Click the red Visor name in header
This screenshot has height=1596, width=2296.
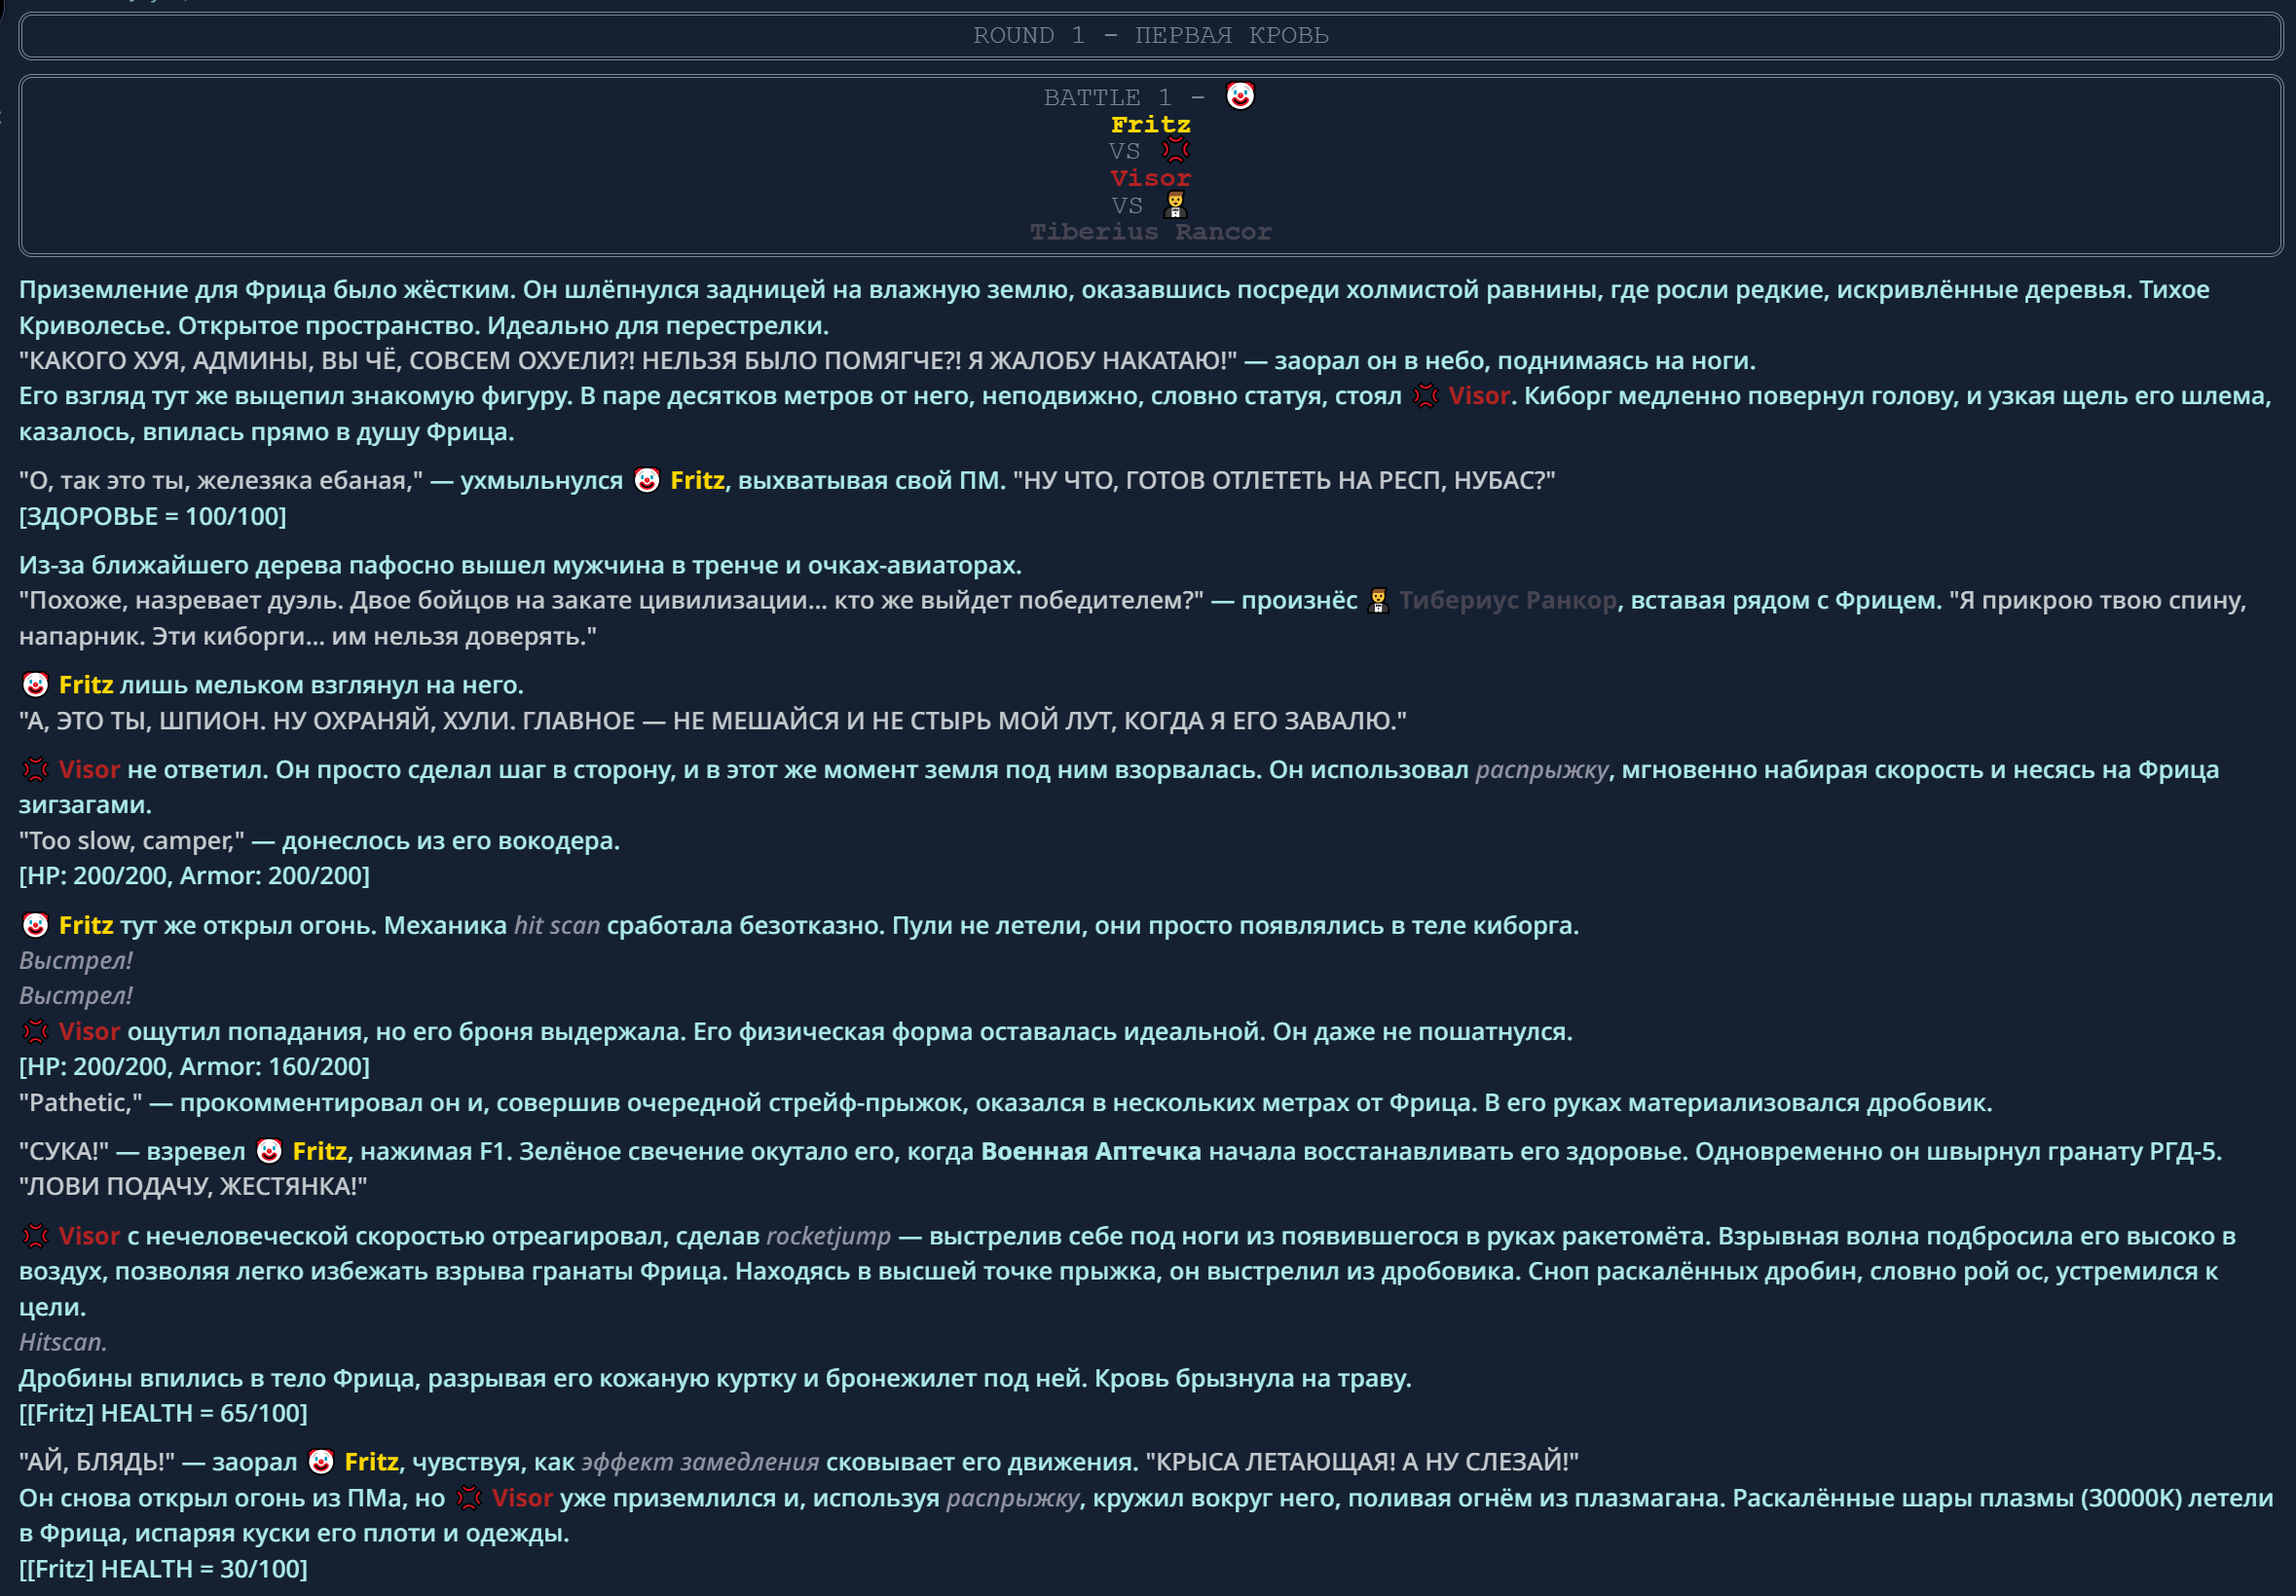coord(1150,178)
